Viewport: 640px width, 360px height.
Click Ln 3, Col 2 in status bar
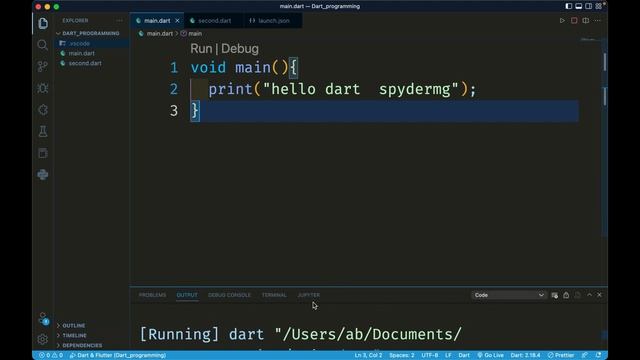[368, 355]
